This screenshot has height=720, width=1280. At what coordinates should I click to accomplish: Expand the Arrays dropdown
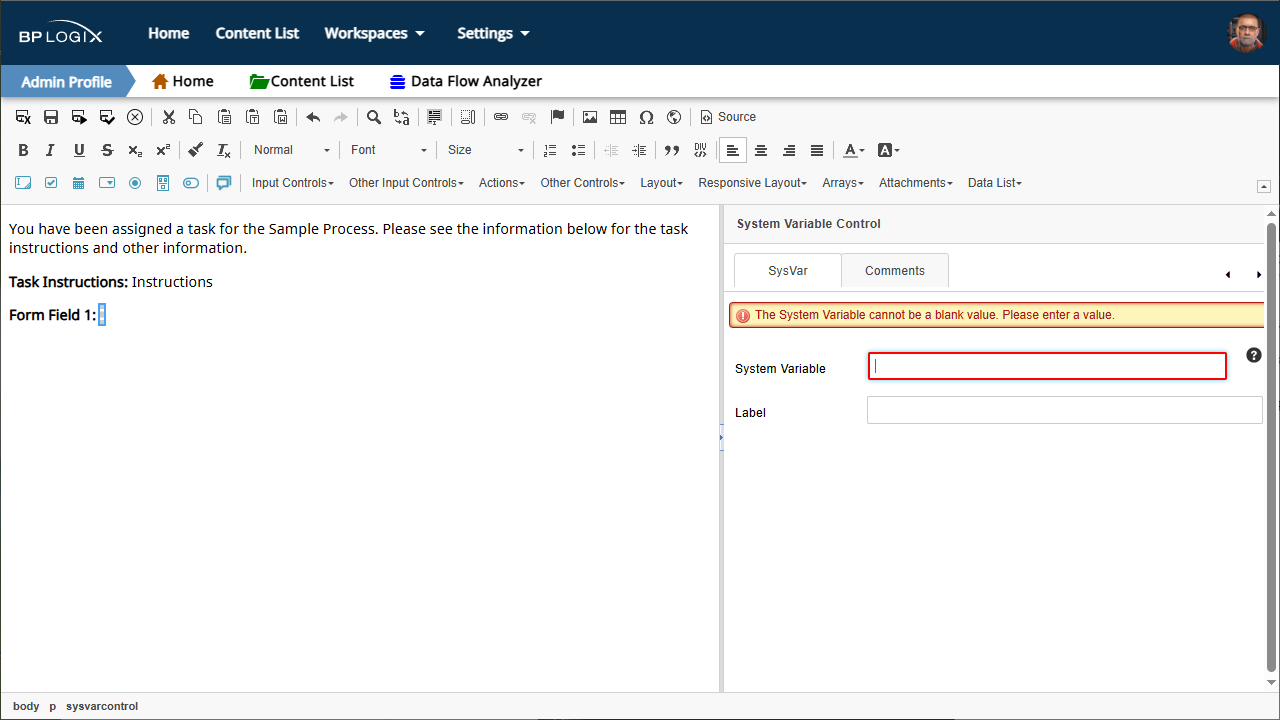pos(843,183)
